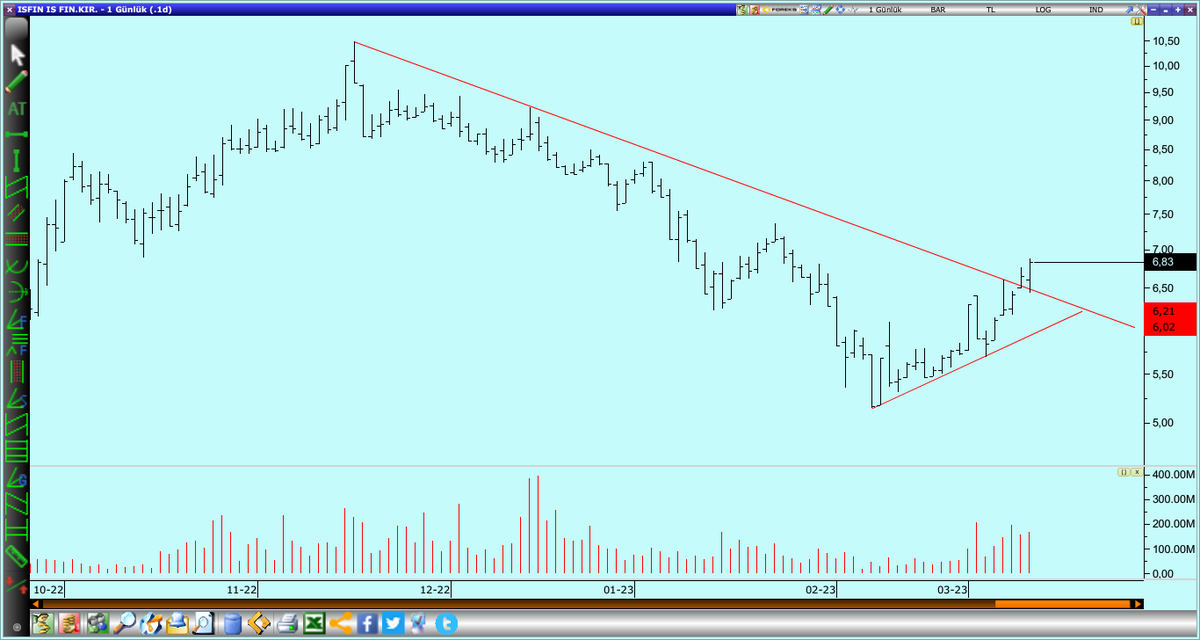Share the chart on Twitter bird icon
Screen dimensions: 1200x640
coord(393,625)
